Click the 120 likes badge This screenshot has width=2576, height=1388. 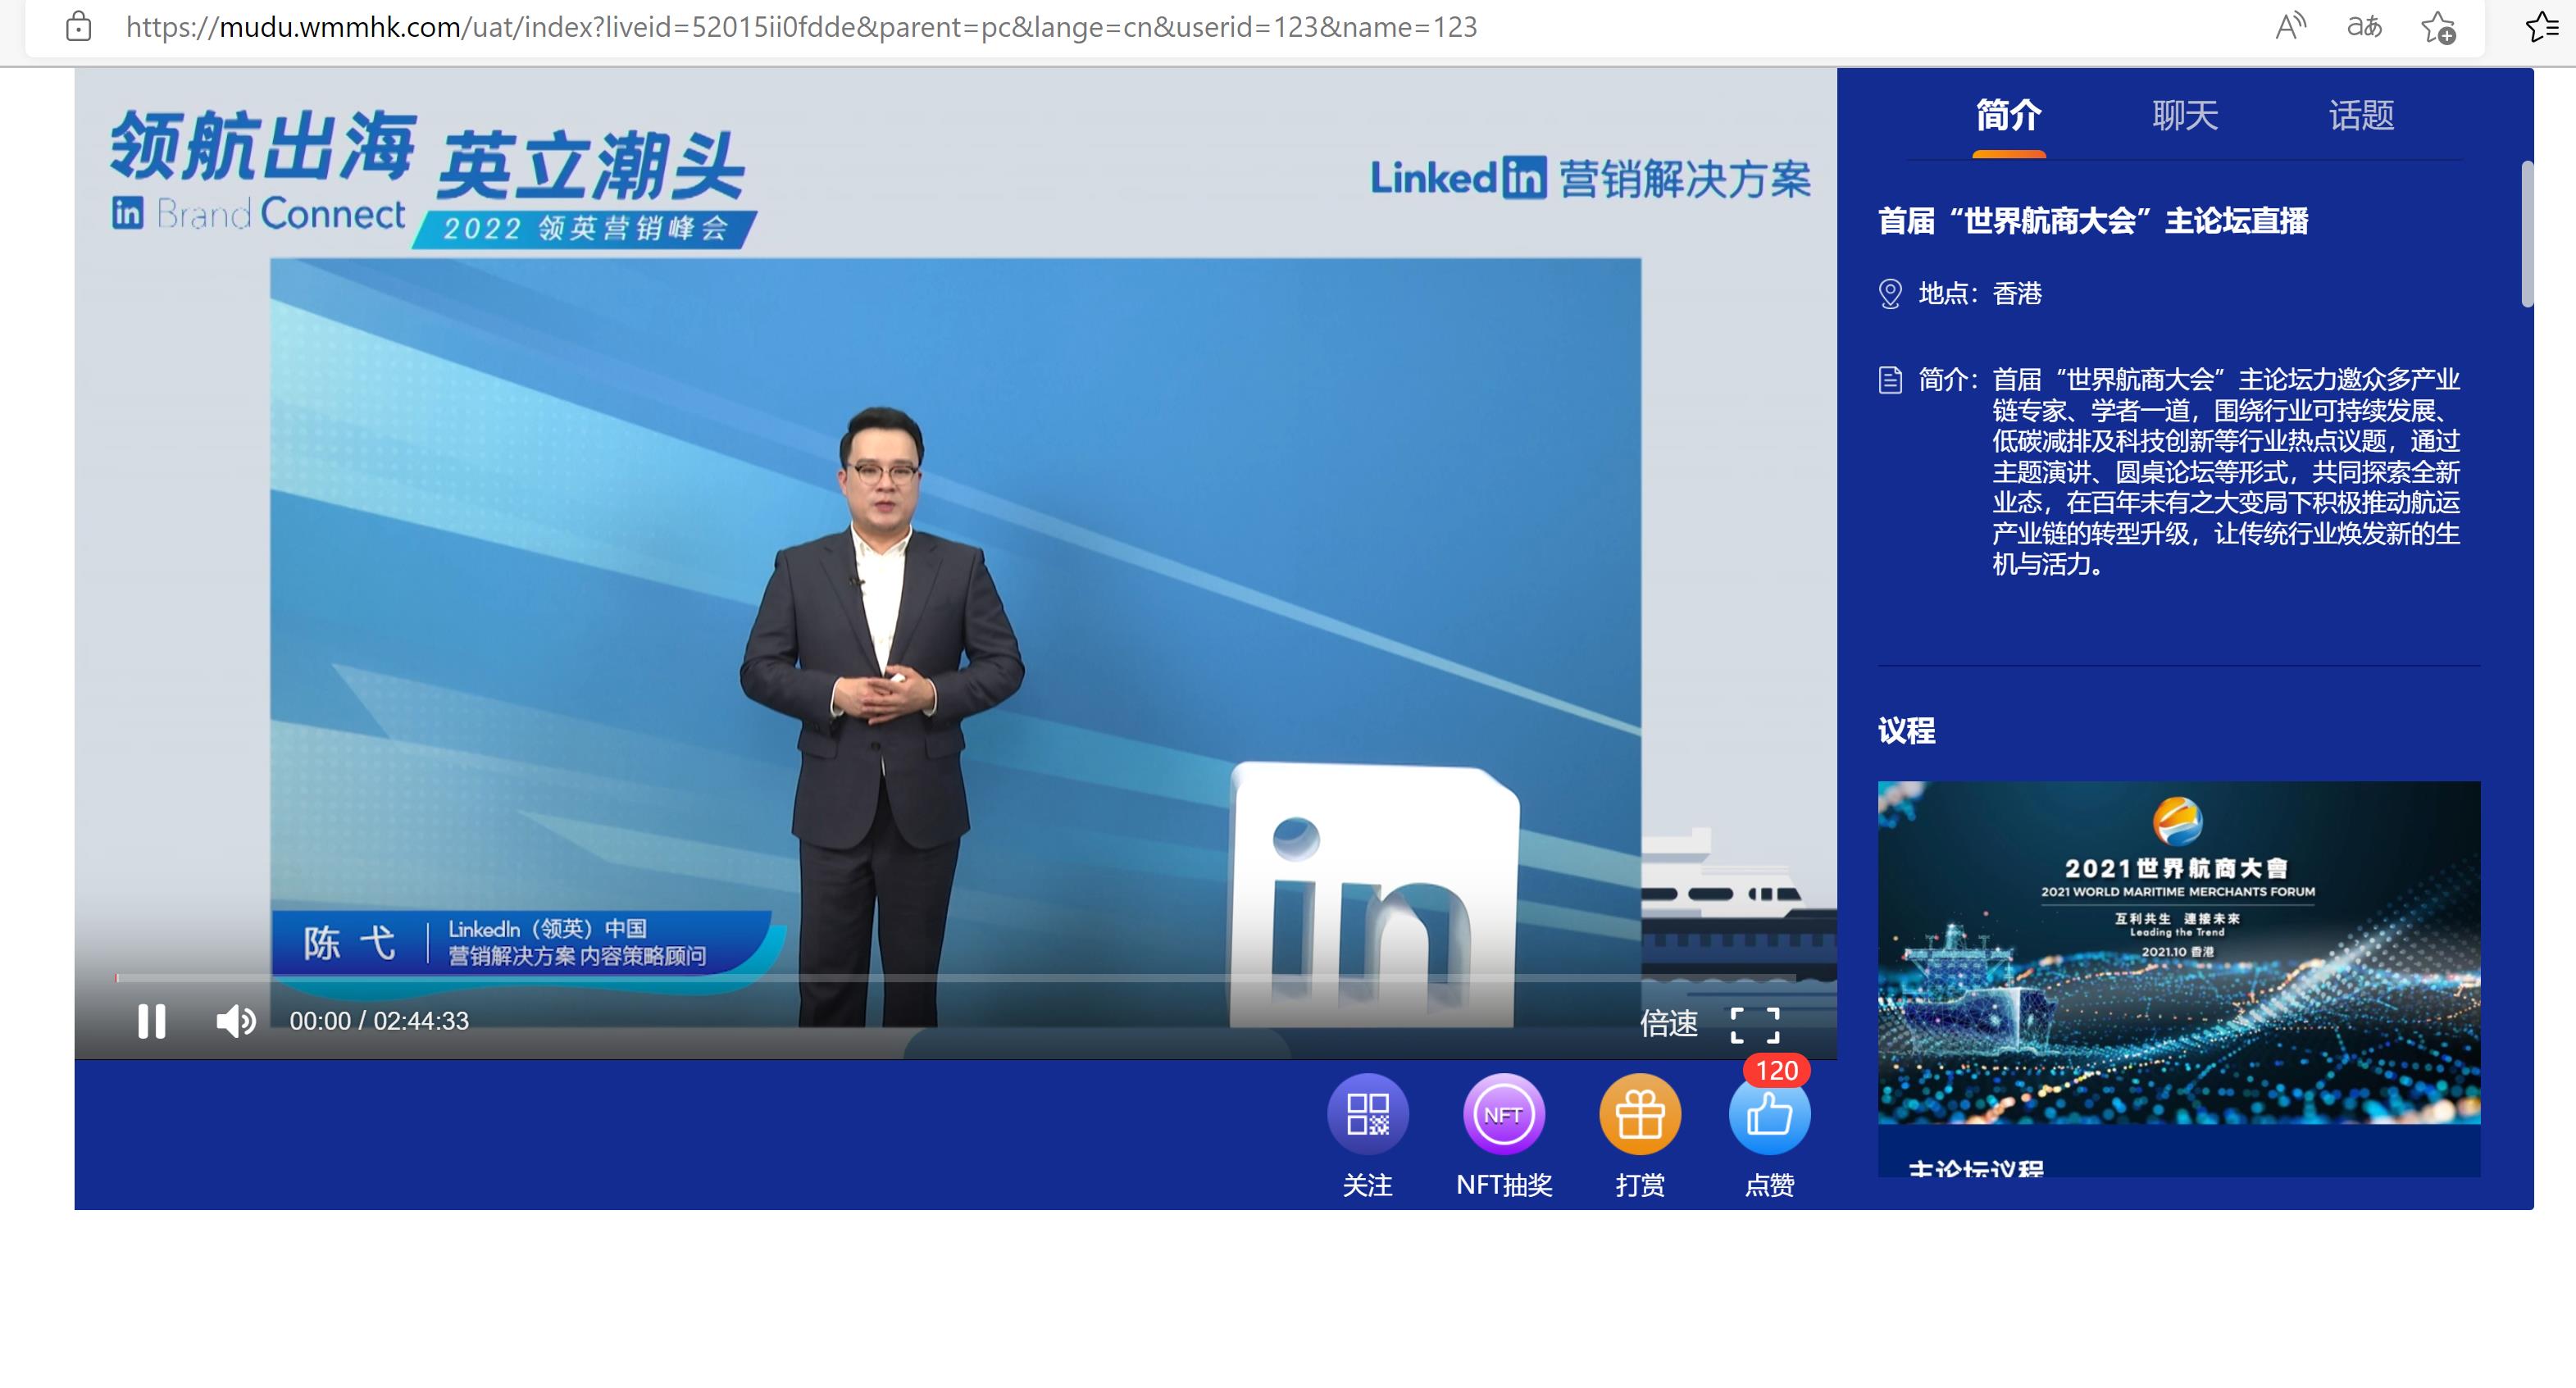coord(1776,1071)
